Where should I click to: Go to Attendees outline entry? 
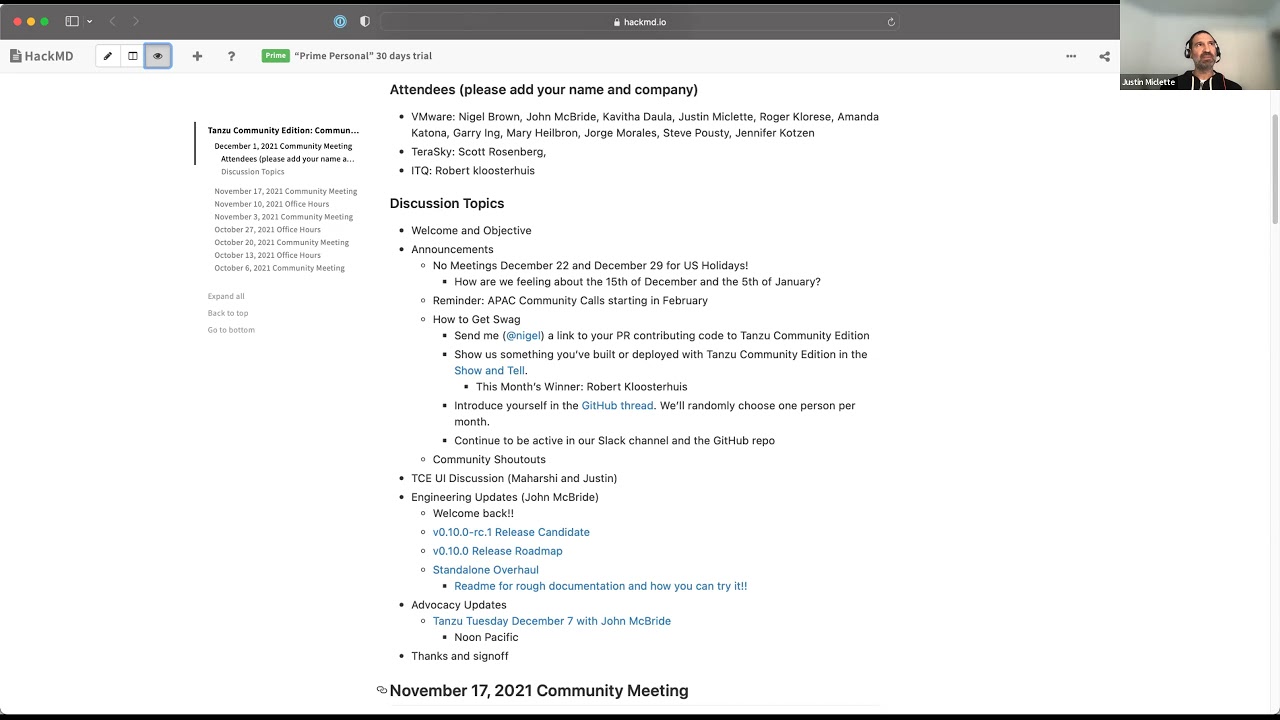pyautogui.click(x=287, y=159)
